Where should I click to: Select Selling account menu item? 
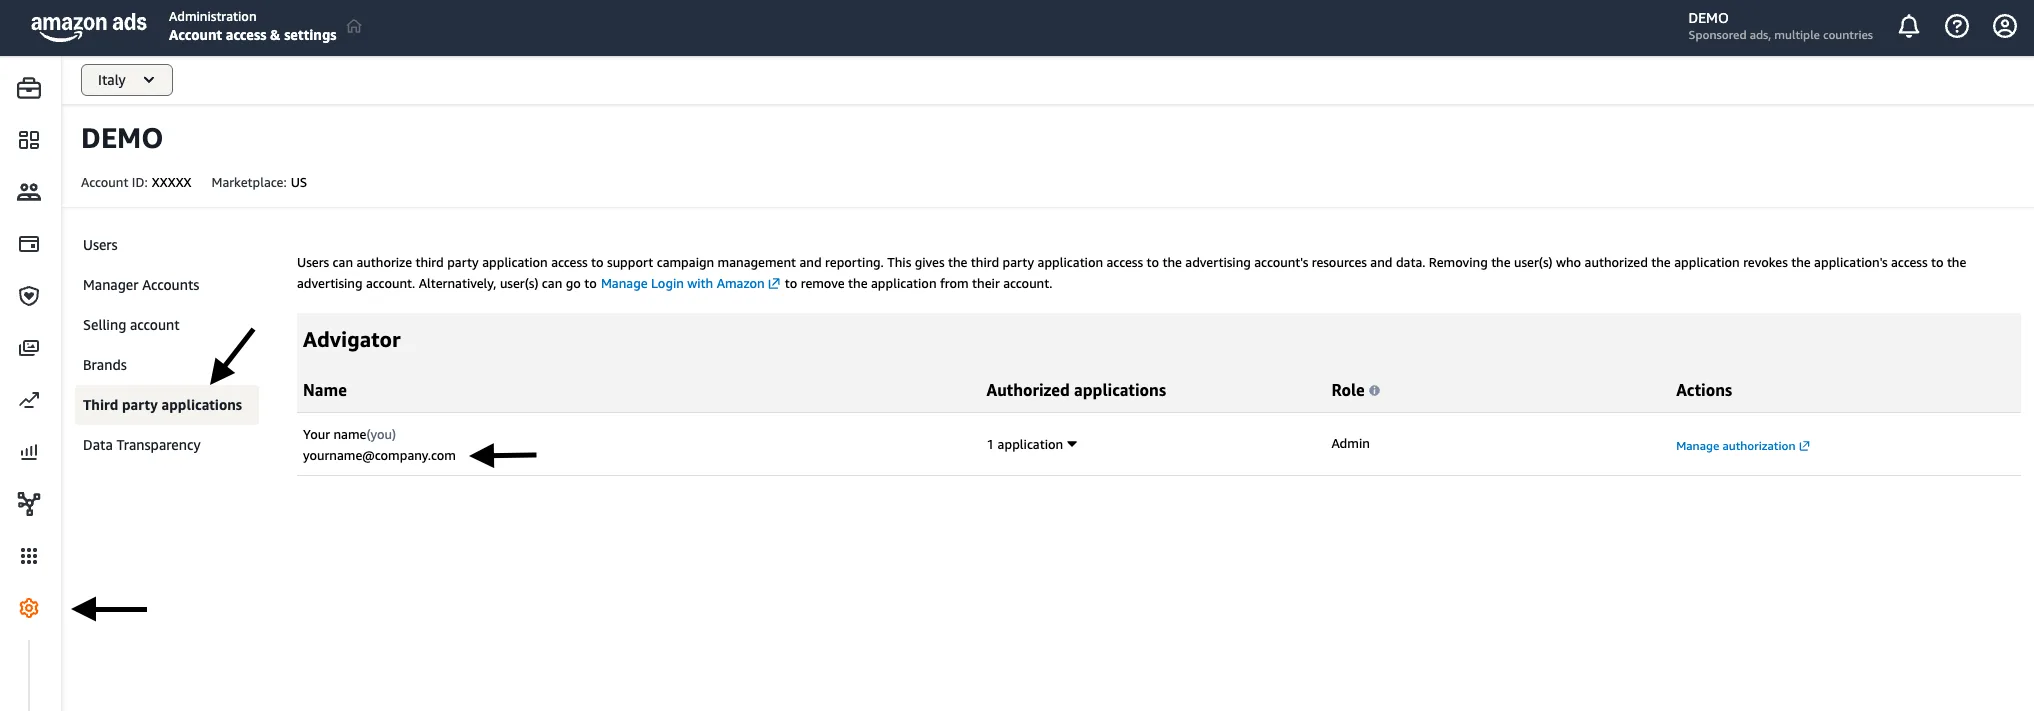tap(131, 325)
